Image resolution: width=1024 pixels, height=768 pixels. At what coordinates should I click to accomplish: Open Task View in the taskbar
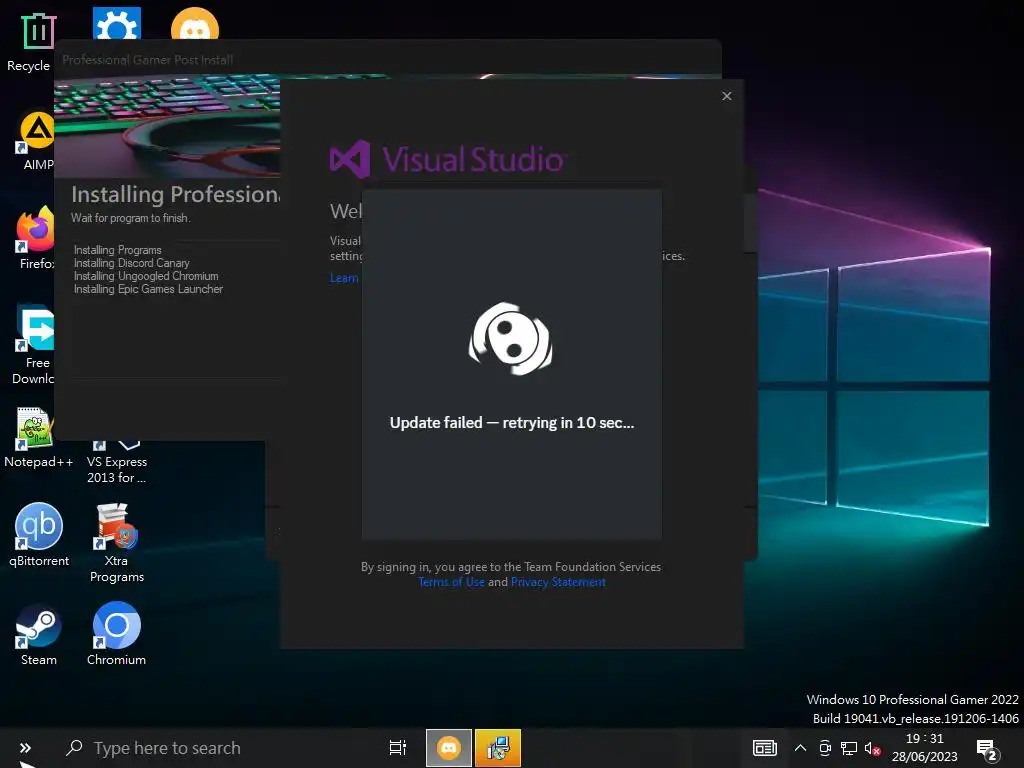point(398,748)
